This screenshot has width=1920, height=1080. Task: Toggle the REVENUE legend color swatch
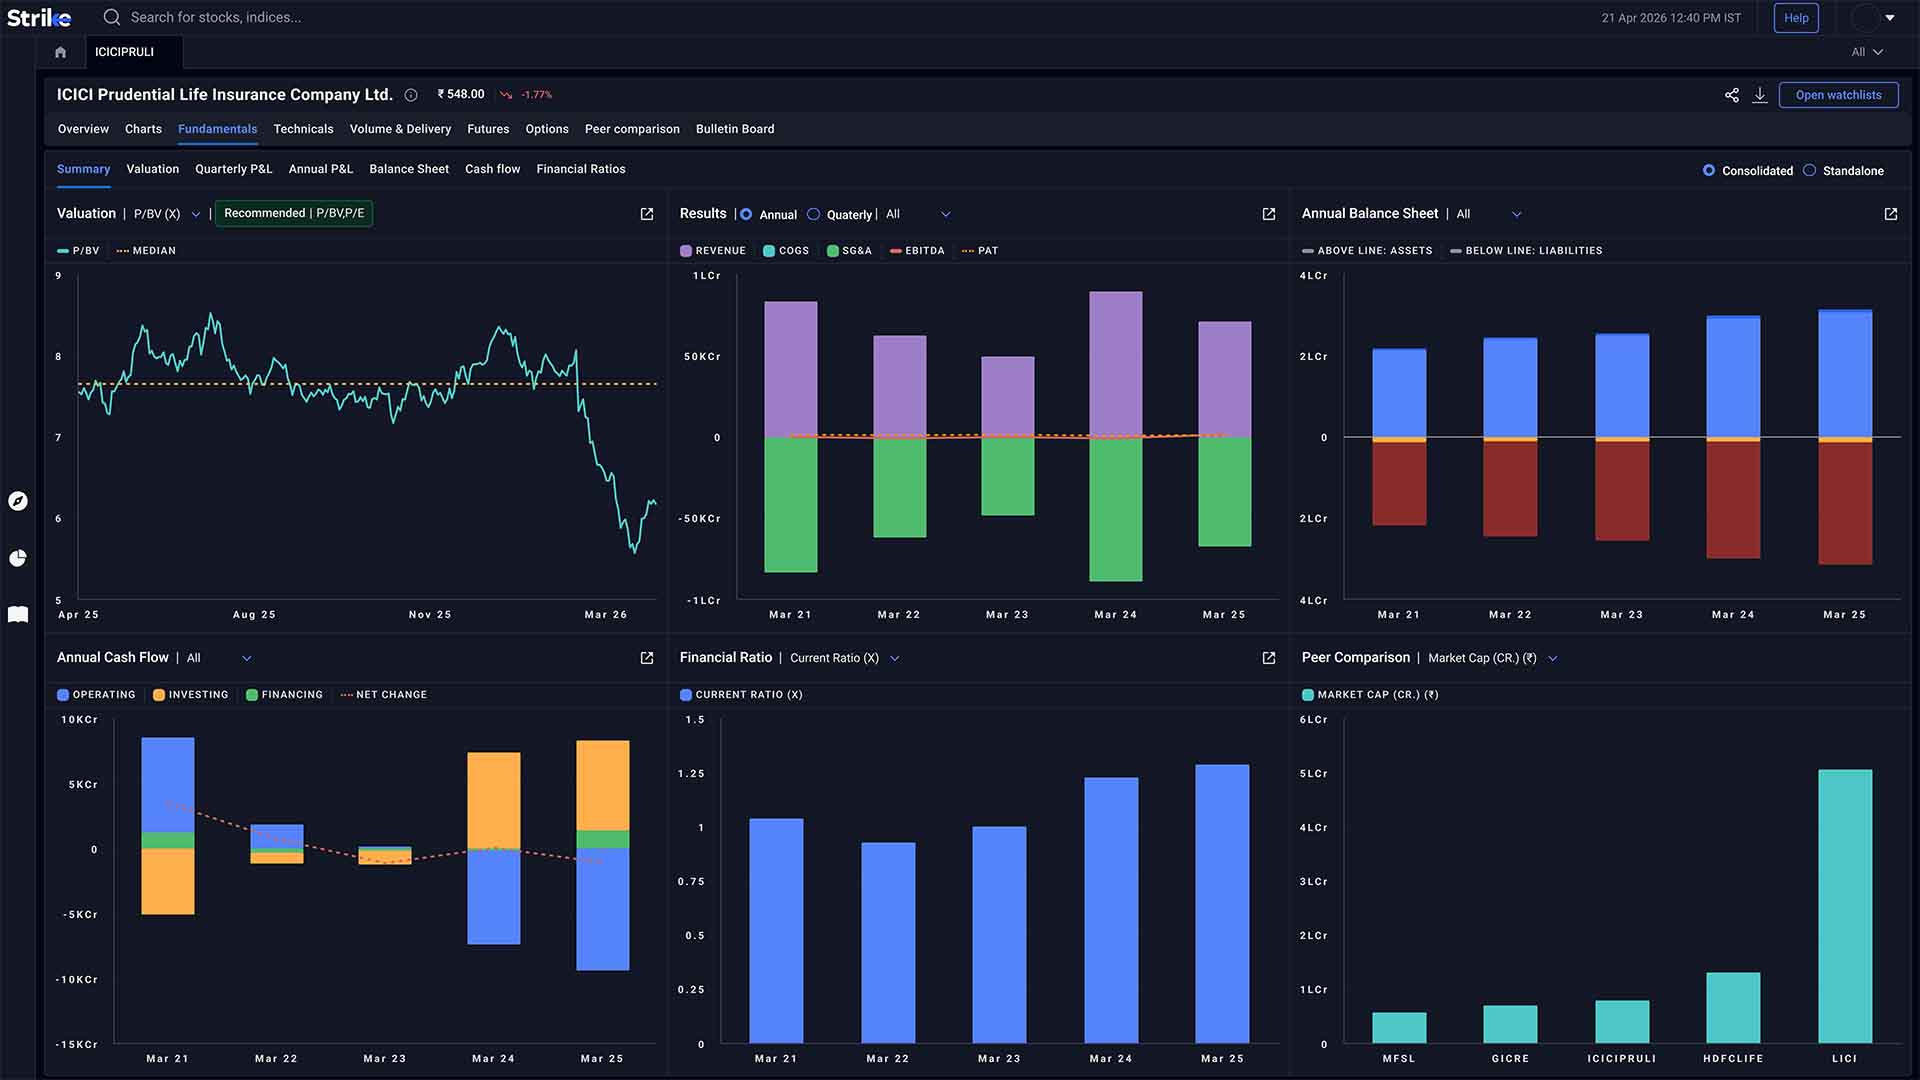coord(686,251)
